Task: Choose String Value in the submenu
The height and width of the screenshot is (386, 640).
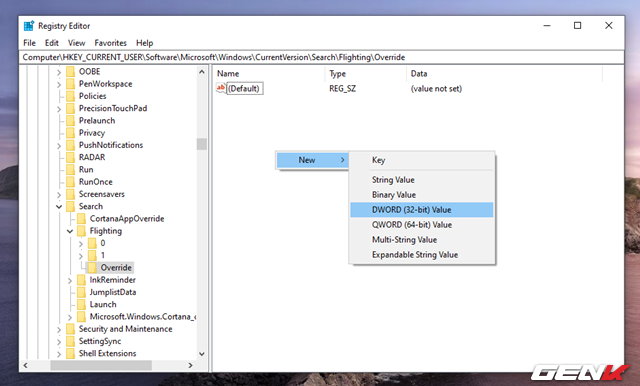Action: 422,180
